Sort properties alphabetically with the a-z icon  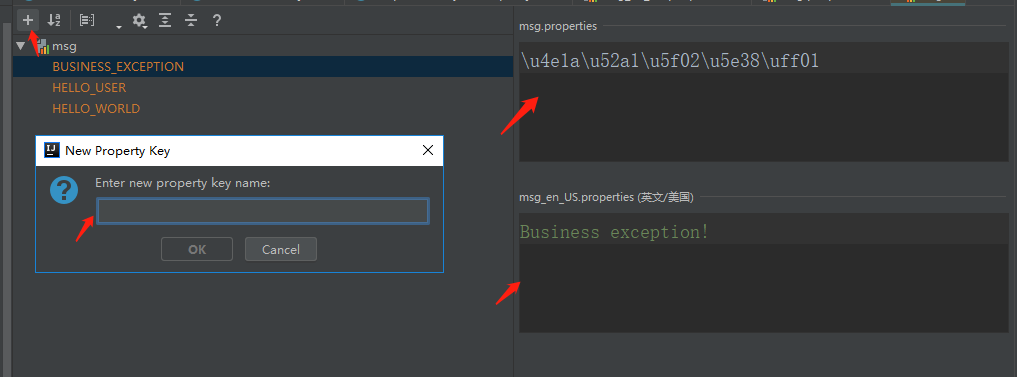tap(54, 20)
